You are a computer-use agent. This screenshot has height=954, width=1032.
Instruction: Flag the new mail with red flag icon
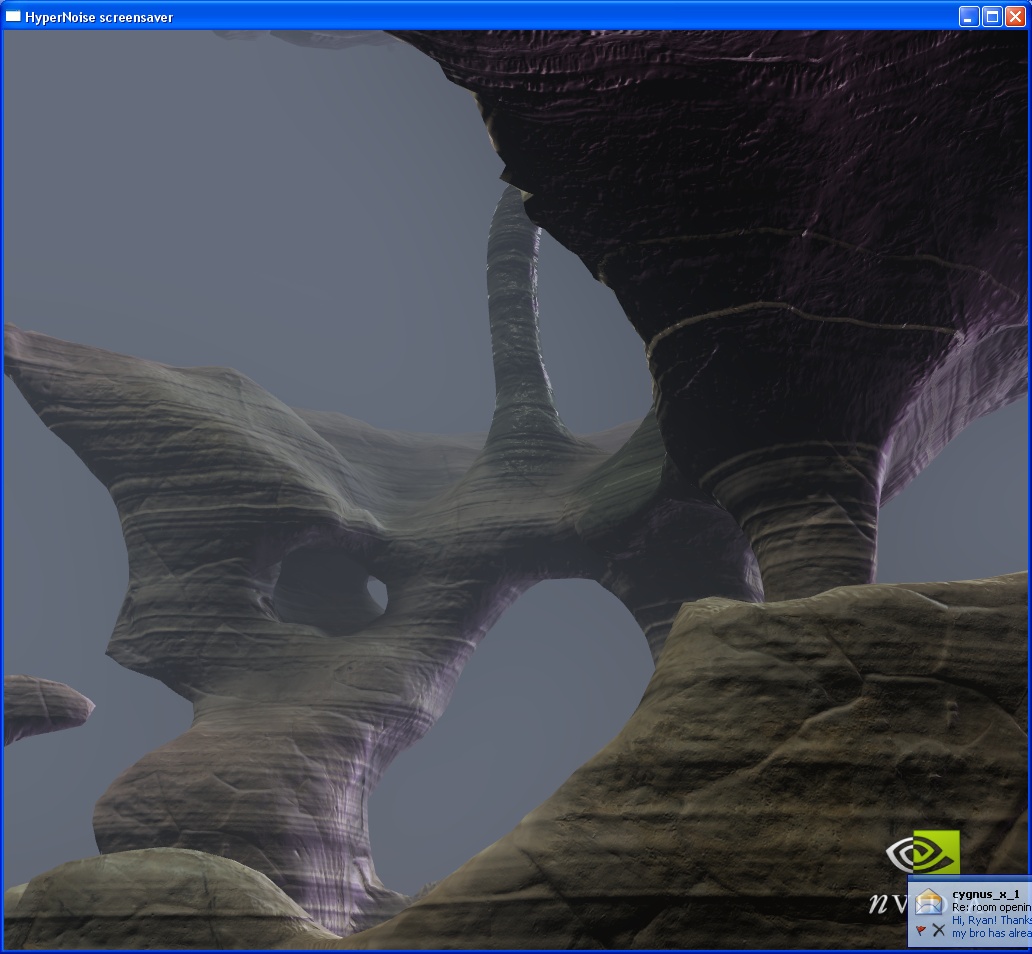920,930
